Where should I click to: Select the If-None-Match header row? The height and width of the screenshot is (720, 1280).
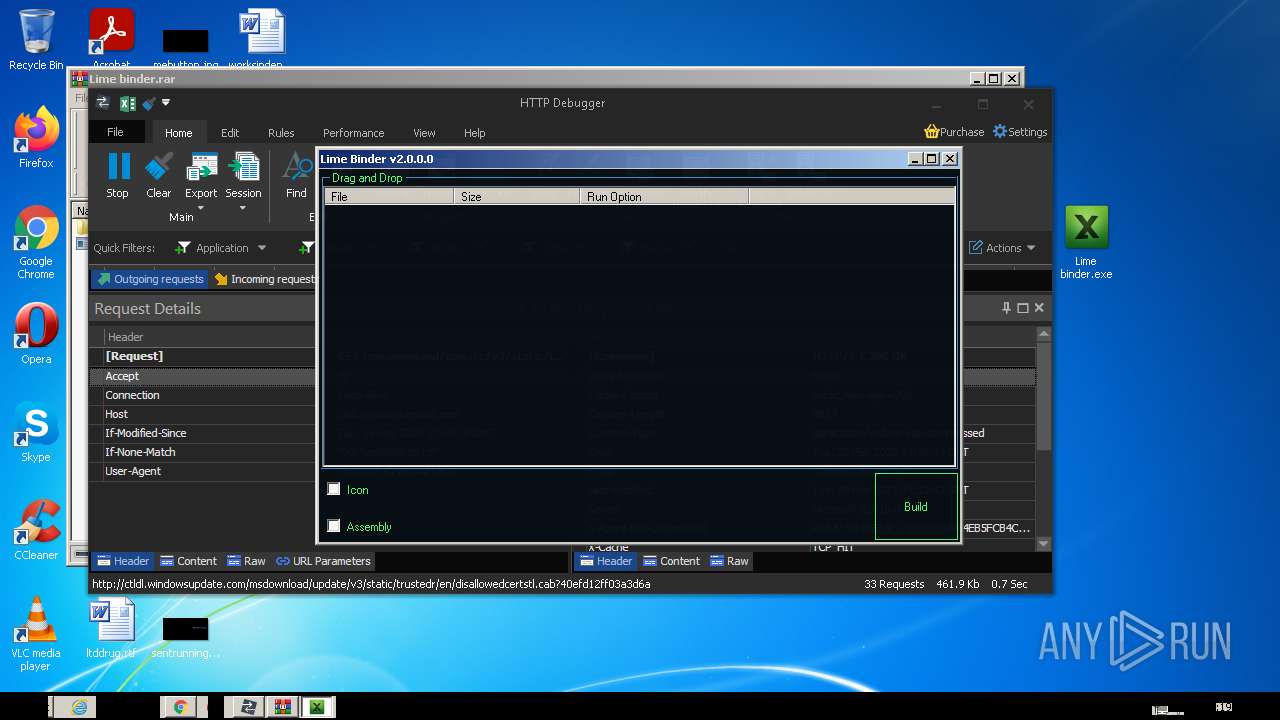click(x=203, y=452)
